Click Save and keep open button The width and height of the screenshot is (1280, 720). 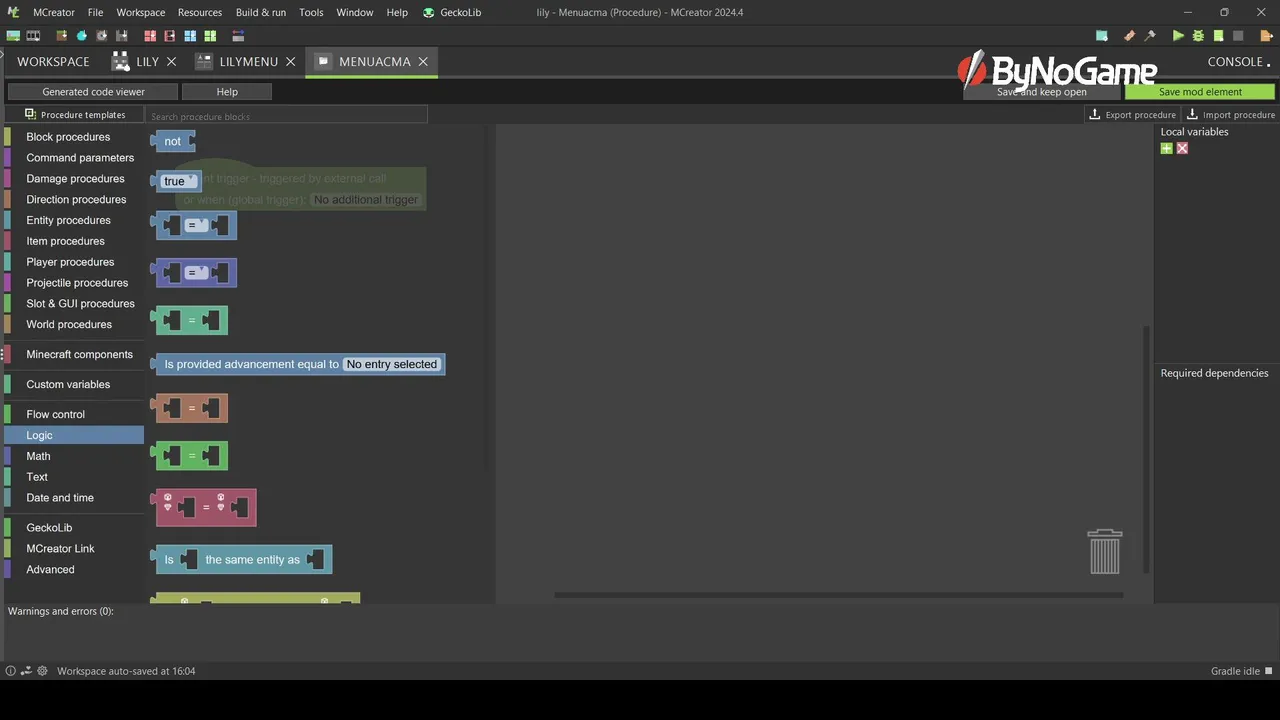click(x=1041, y=91)
